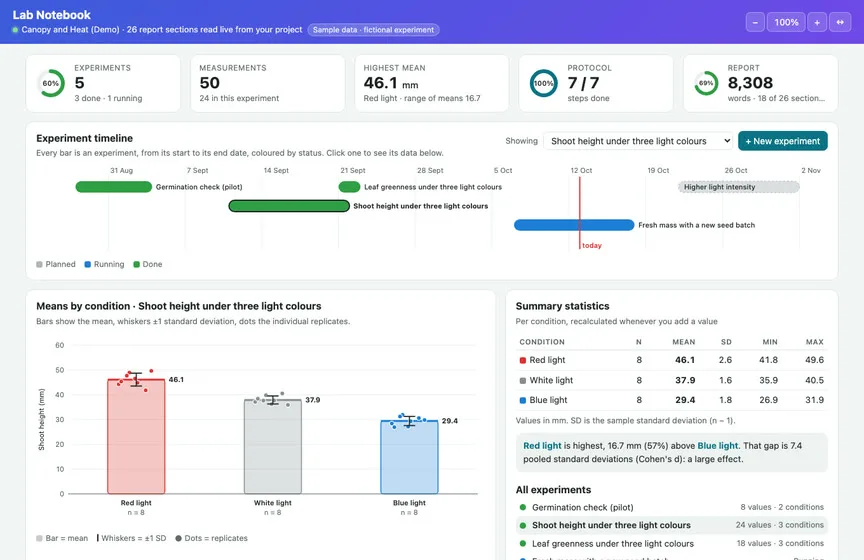864x560 pixels.
Task: Click the MAX column header
Action: pos(814,342)
